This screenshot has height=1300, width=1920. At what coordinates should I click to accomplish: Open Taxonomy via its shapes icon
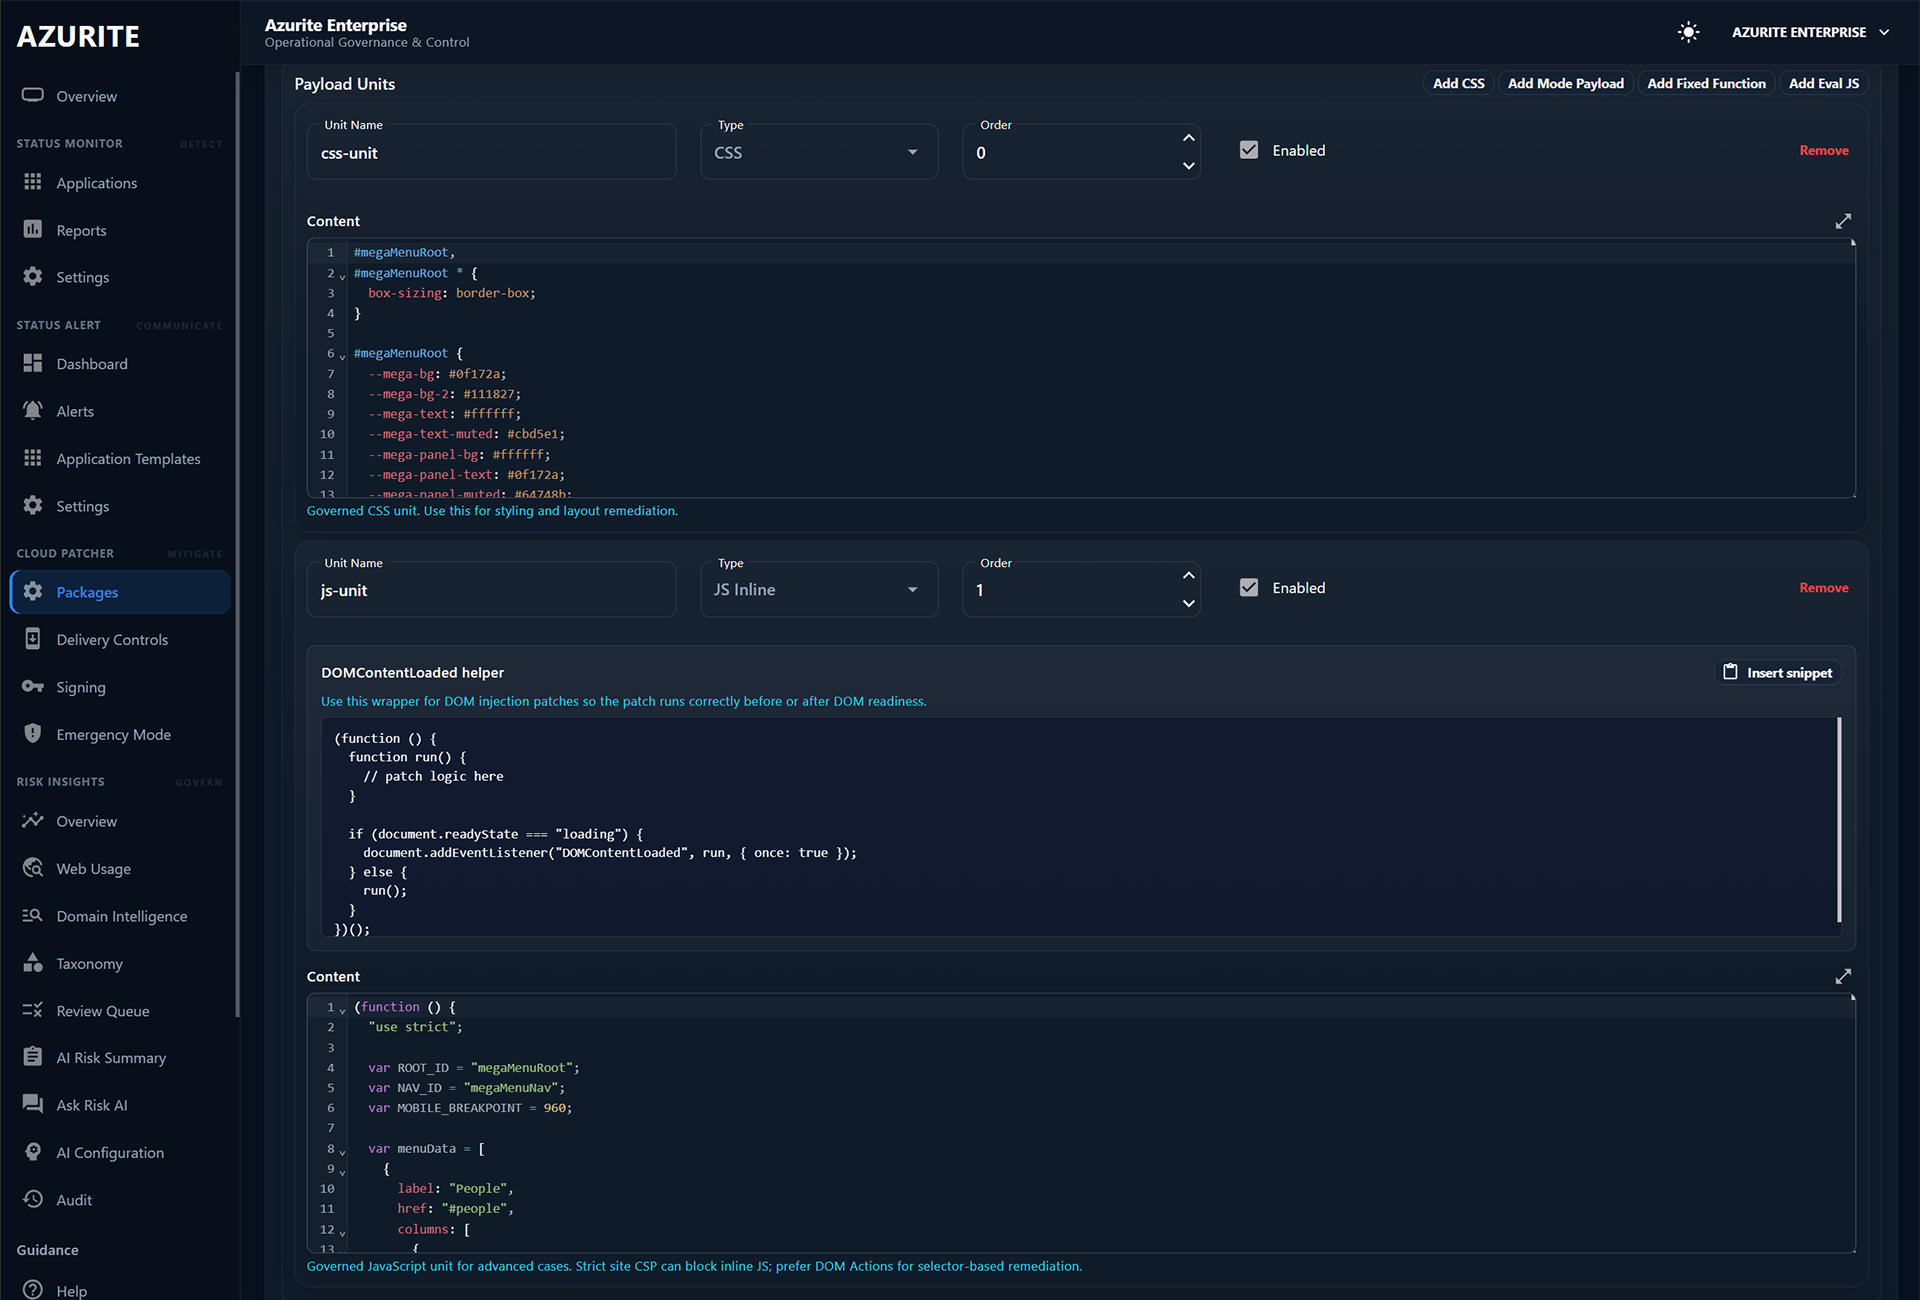click(x=33, y=962)
